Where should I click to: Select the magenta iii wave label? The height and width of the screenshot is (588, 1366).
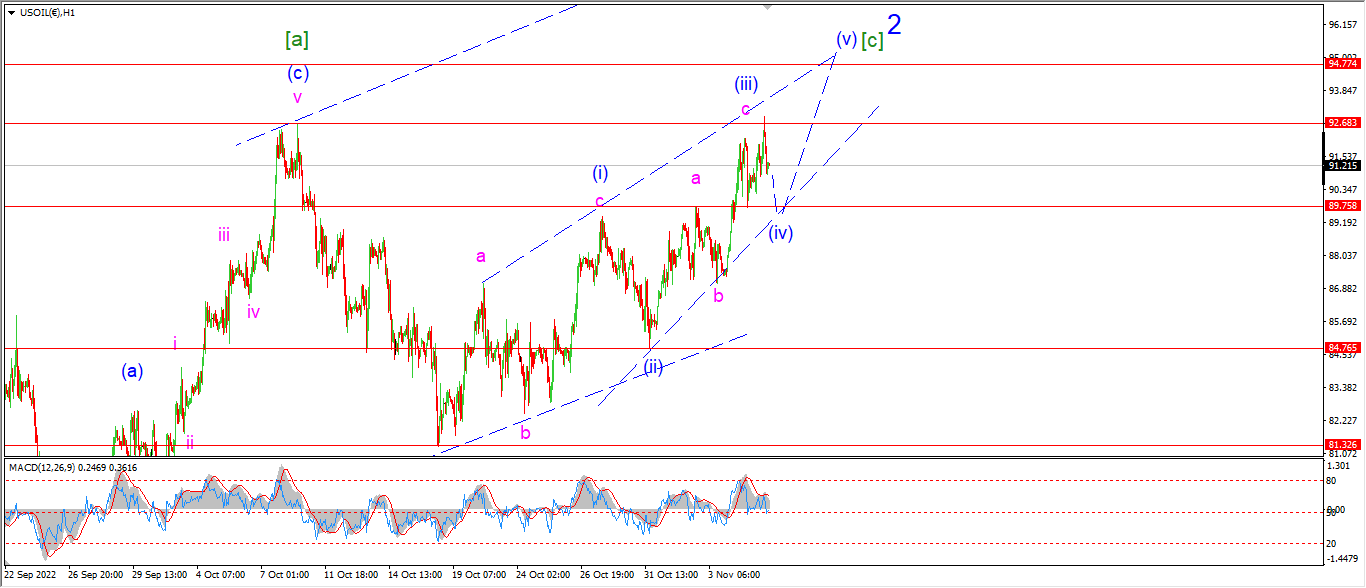tap(224, 235)
